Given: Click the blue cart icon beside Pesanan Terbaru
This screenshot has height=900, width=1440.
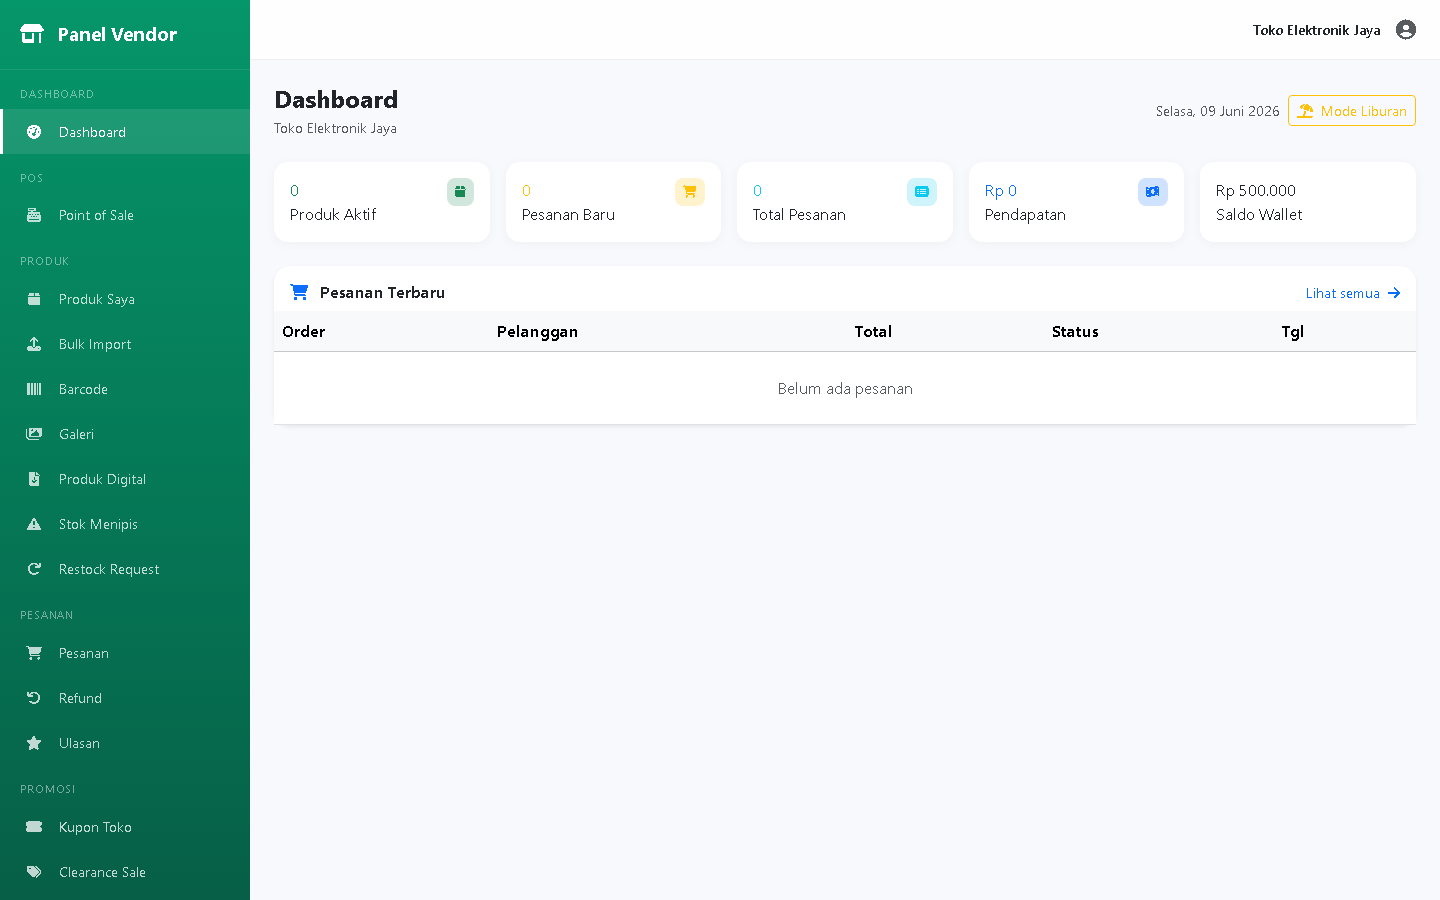Looking at the screenshot, I should (x=299, y=292).
